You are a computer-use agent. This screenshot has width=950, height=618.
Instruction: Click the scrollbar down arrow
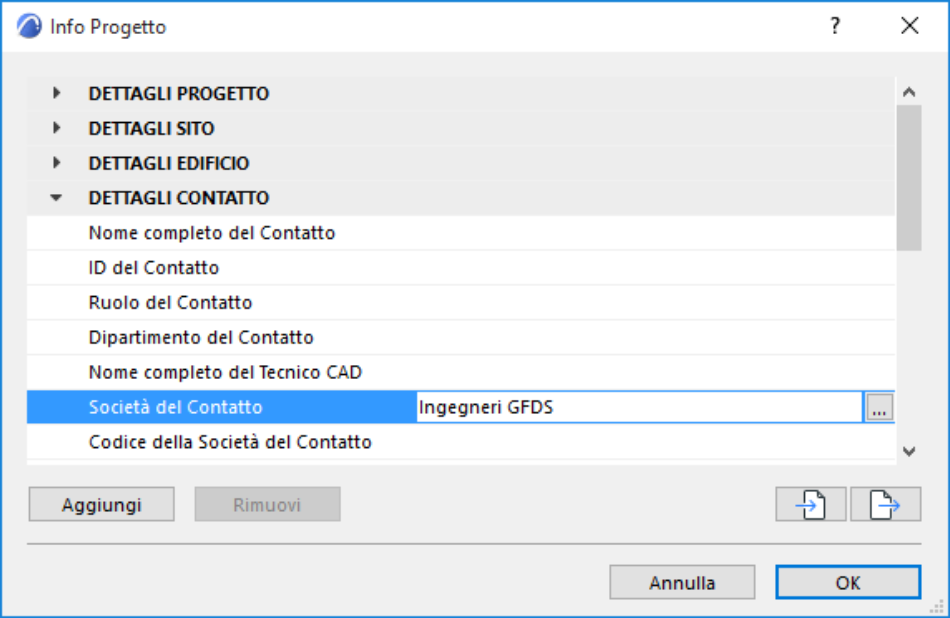(908, 452)
